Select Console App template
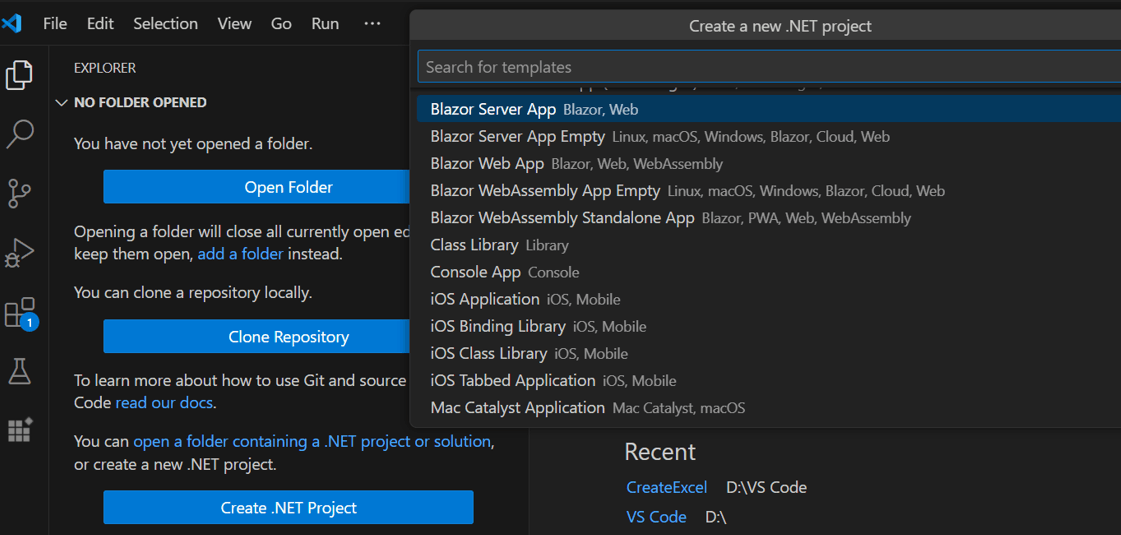 click(x=769, y=273)
